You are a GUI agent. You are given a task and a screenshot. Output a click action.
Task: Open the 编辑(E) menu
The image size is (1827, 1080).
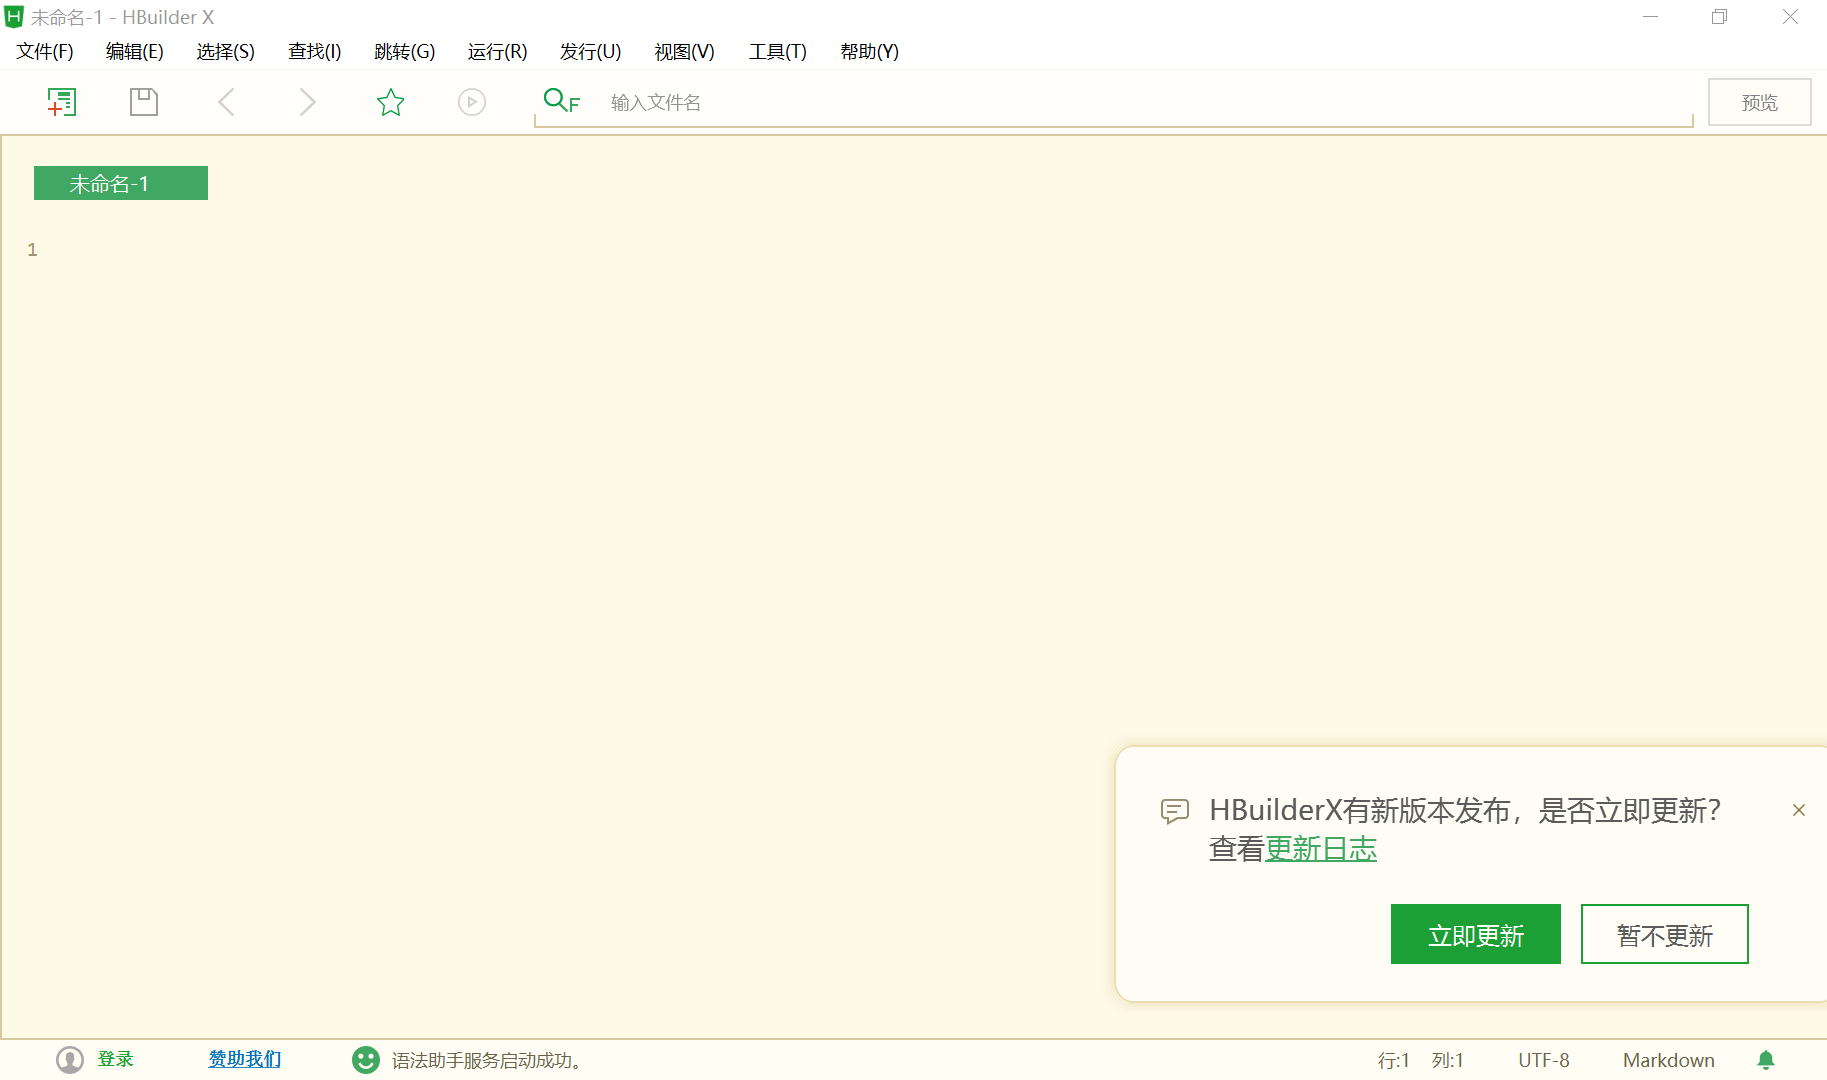point(135,52)
